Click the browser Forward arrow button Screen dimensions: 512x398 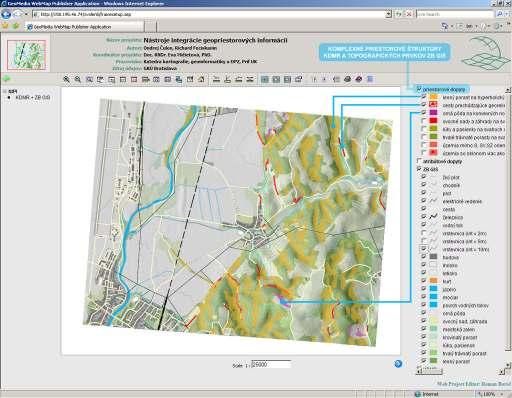pyautogui.click(x=17, y=14)
